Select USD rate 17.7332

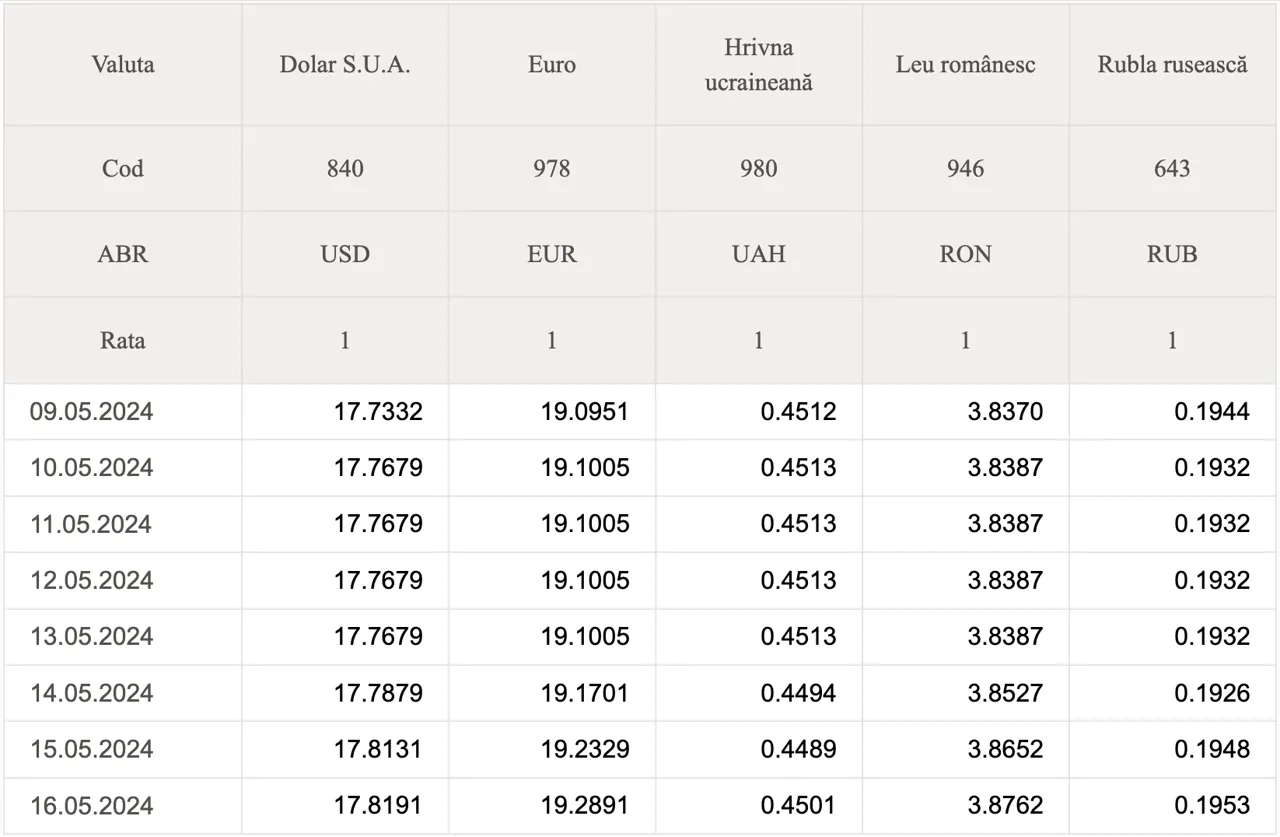coord(378,411)
